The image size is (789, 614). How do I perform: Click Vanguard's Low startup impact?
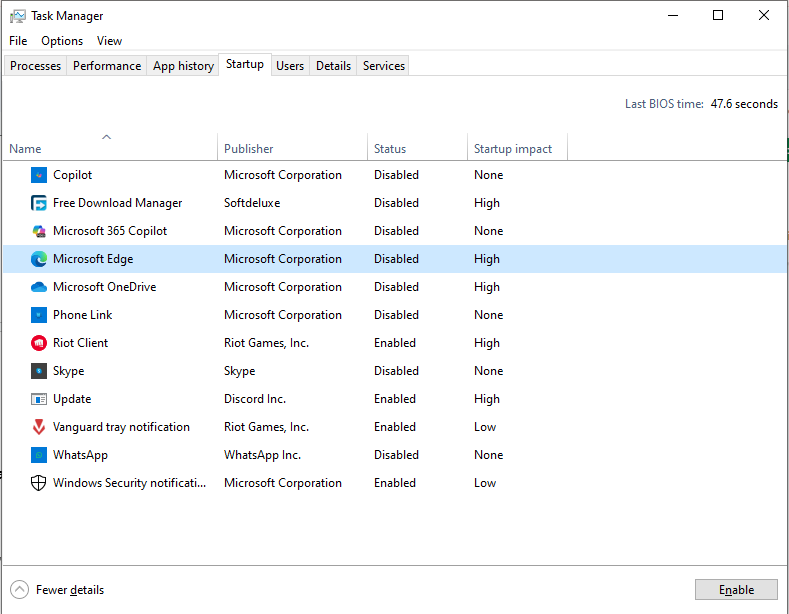[x=485, y=427]
